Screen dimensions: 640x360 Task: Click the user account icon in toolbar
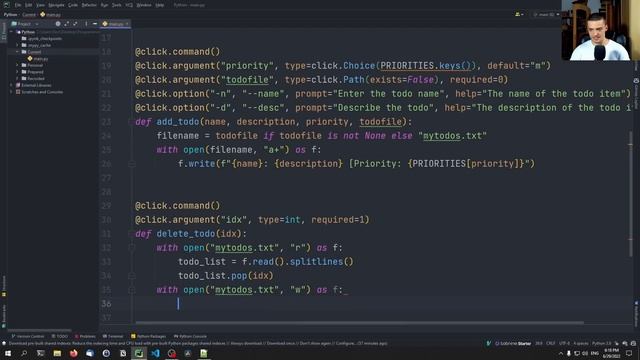coord(519,14)
